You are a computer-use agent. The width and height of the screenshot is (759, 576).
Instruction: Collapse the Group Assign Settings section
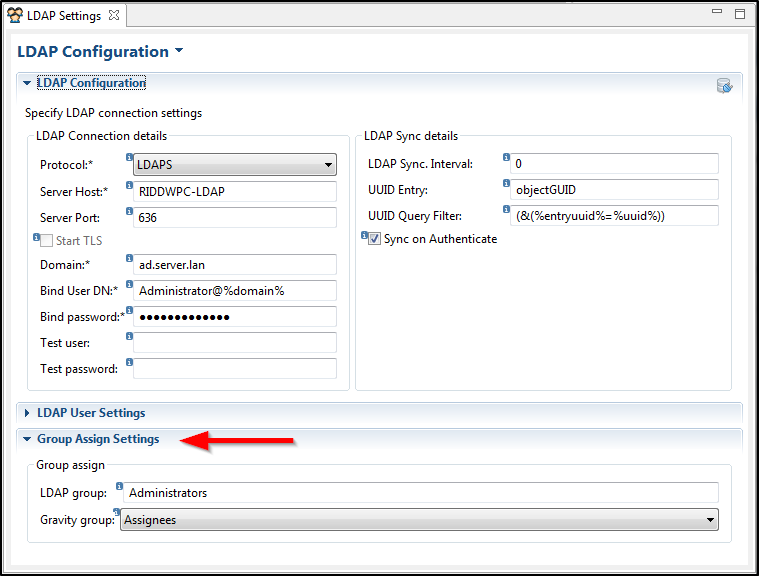[27, 439]
